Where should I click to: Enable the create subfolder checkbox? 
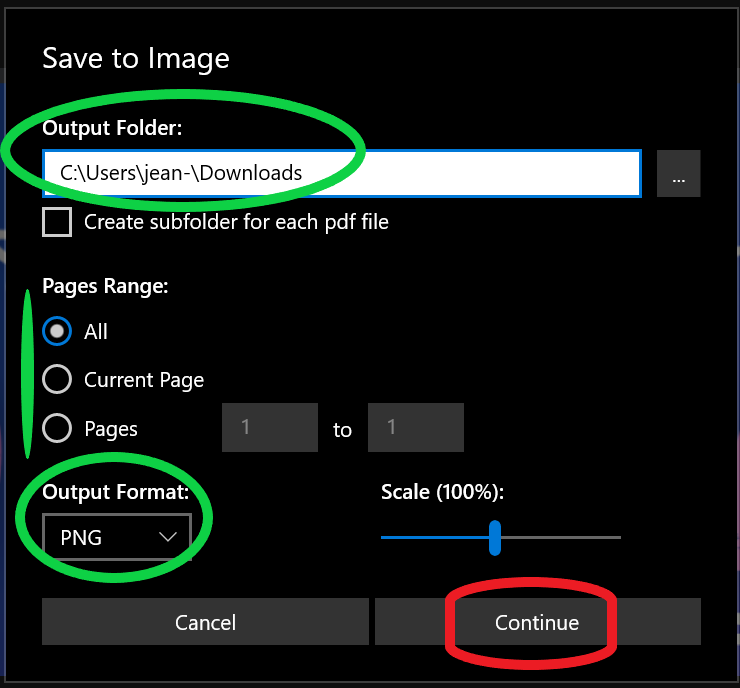coord(57,222)
